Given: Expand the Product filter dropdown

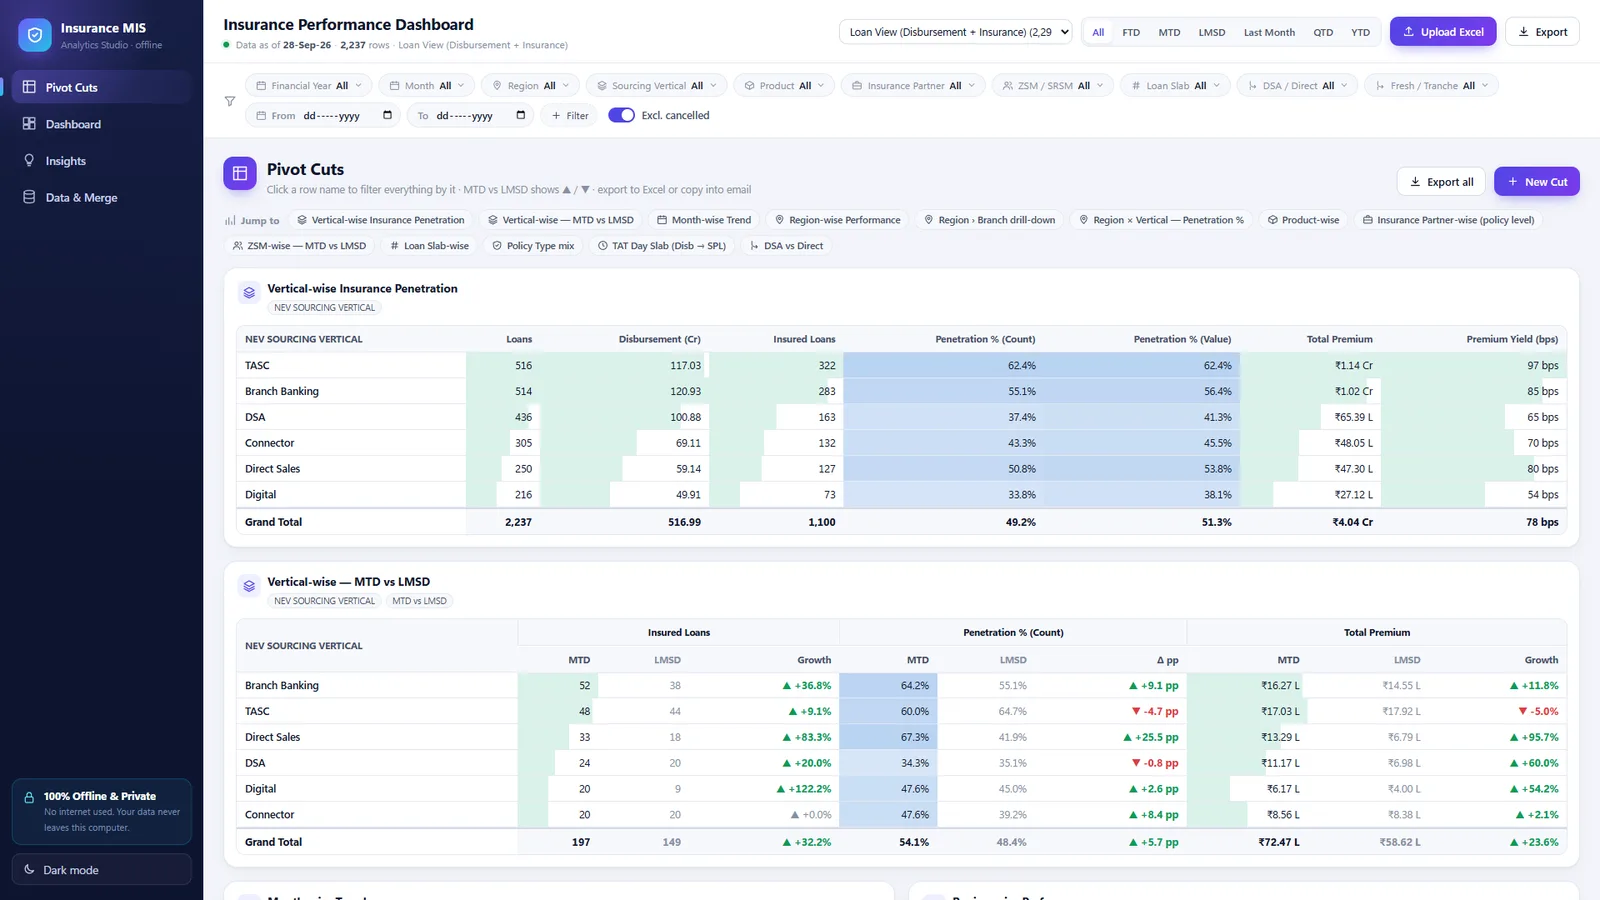Looking at the screenshot, I should tap(784, 86).
